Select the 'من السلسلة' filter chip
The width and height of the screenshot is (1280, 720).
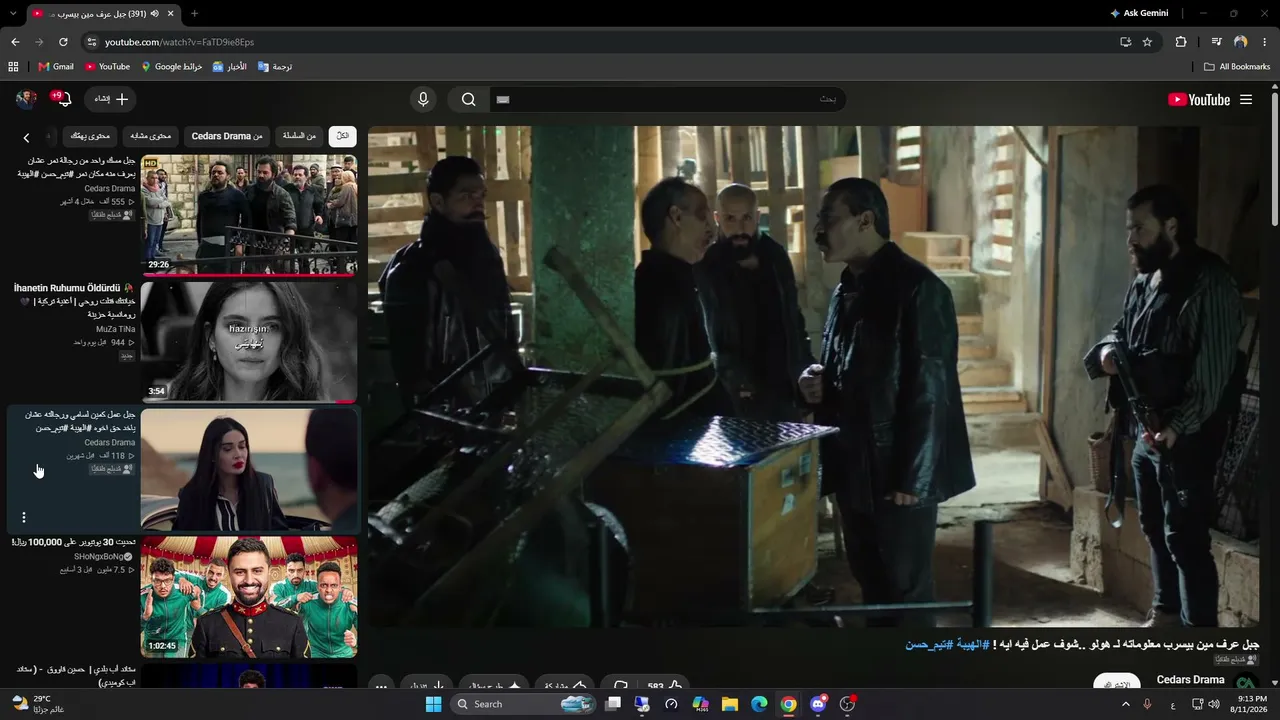[299, 136]
